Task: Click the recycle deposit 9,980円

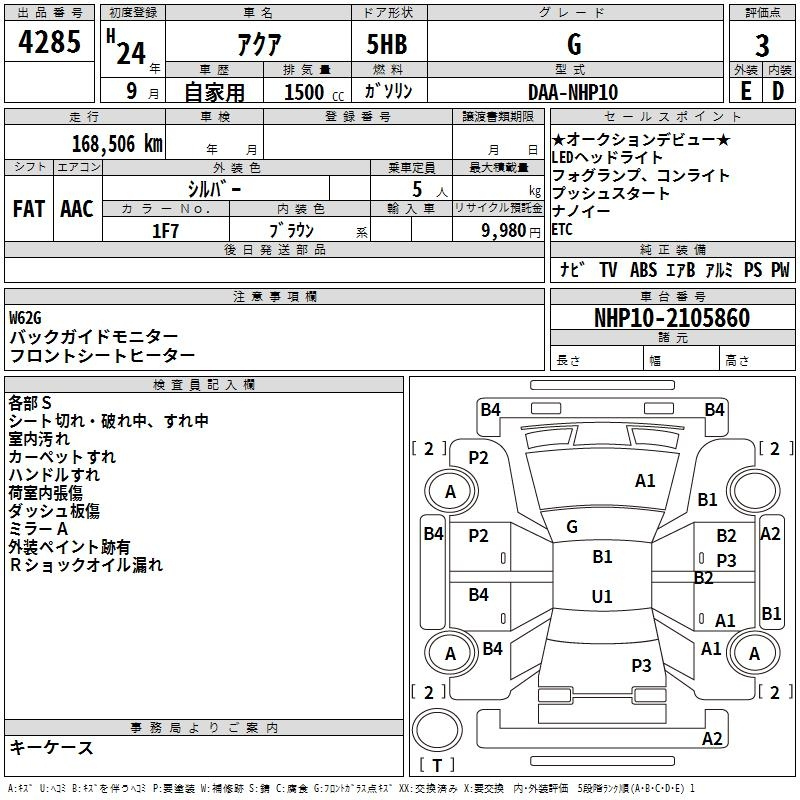Action: point(511,231)
